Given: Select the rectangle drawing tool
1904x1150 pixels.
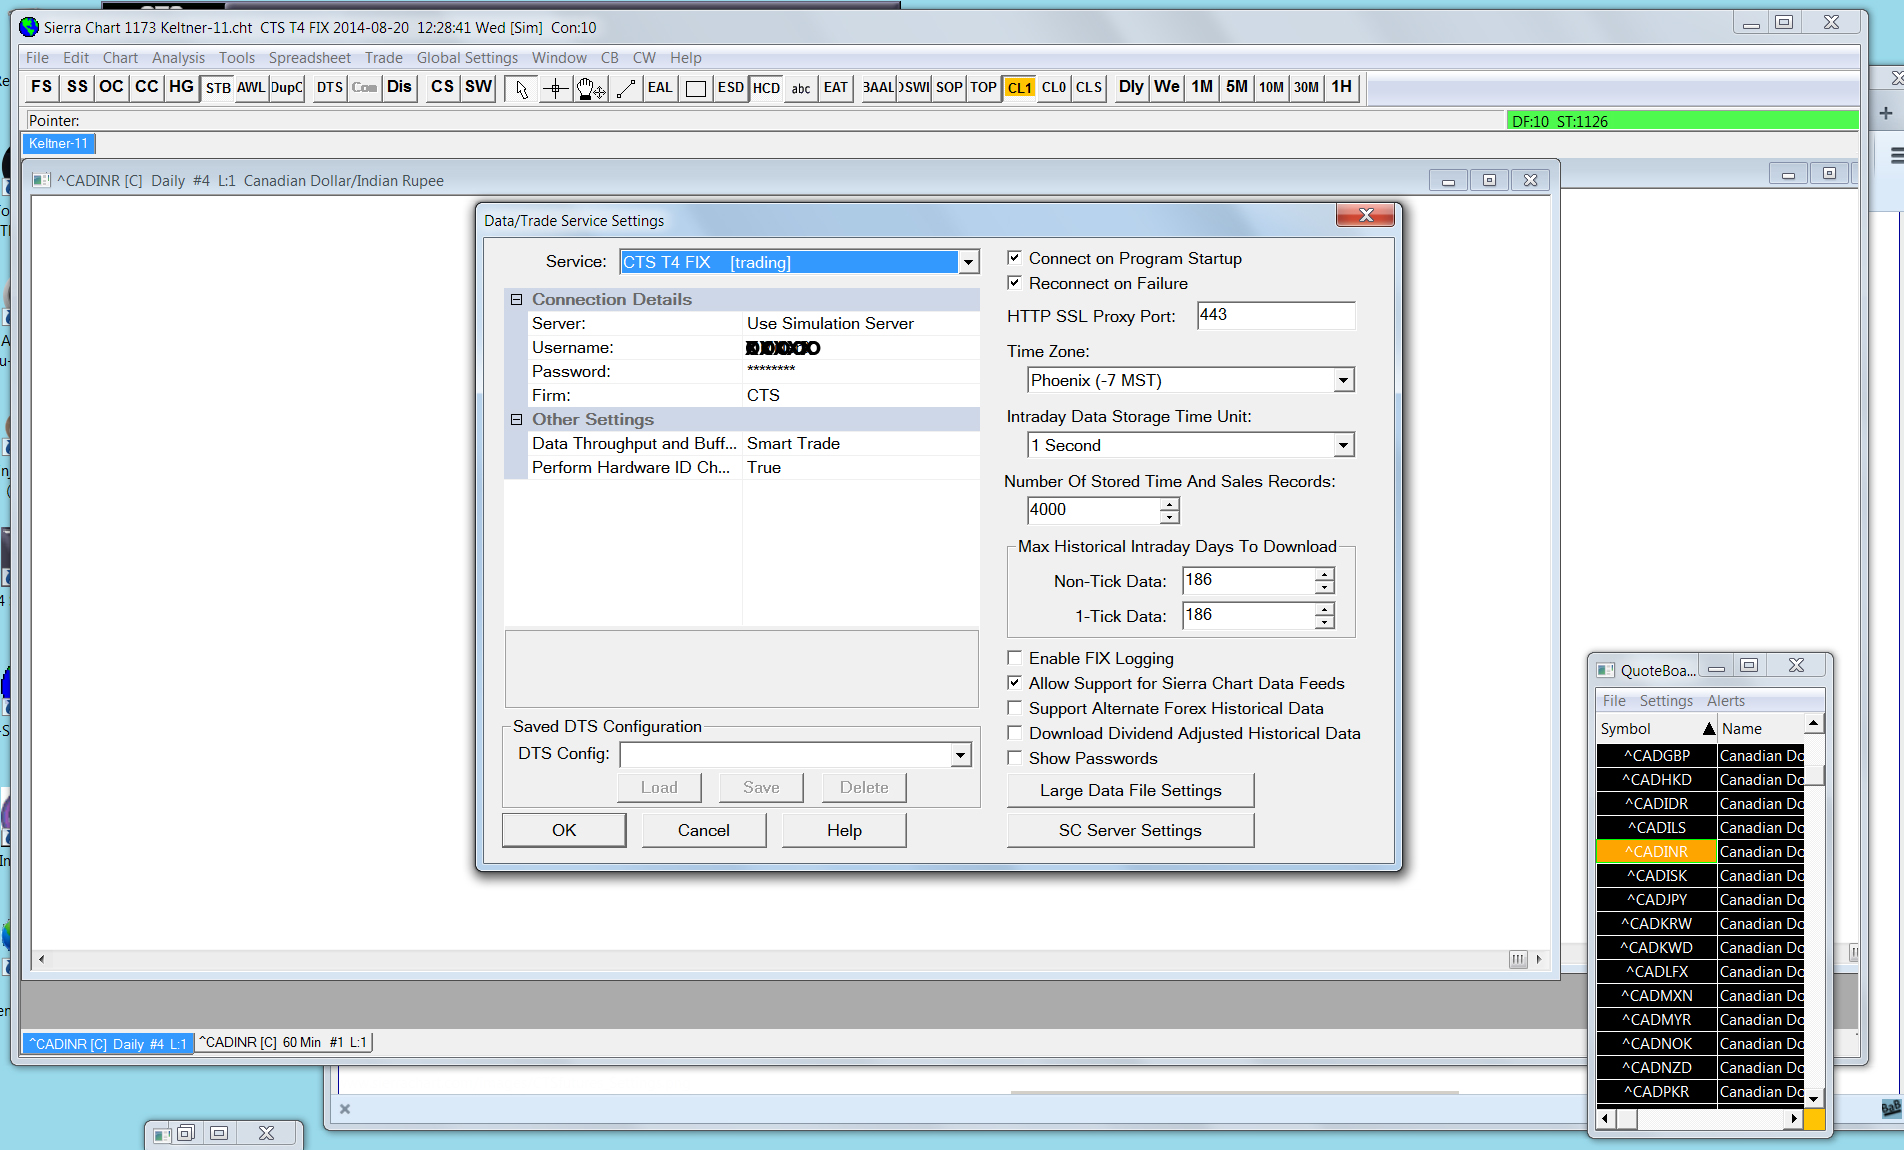Looking at the screenshot, I should pos(696,88).
